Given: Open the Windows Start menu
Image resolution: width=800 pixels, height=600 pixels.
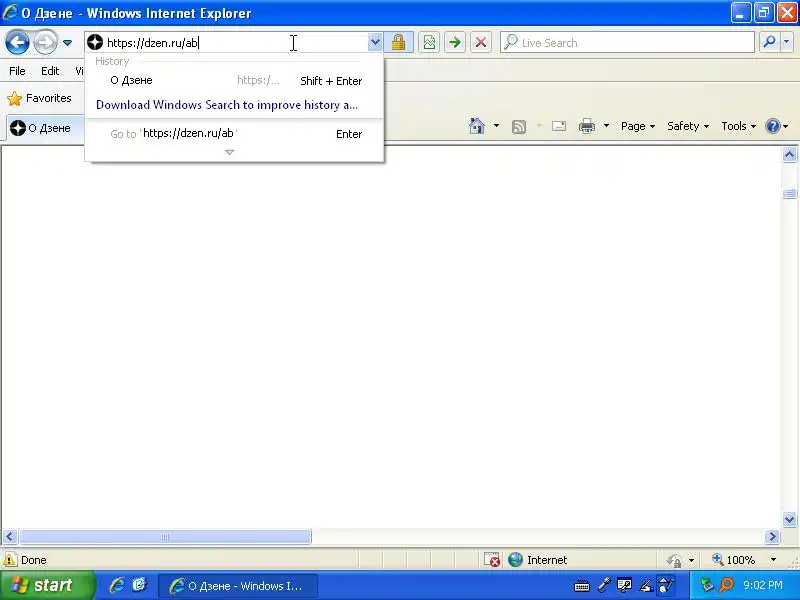Looking at the screenshot, I should click(x=47, y=585).
